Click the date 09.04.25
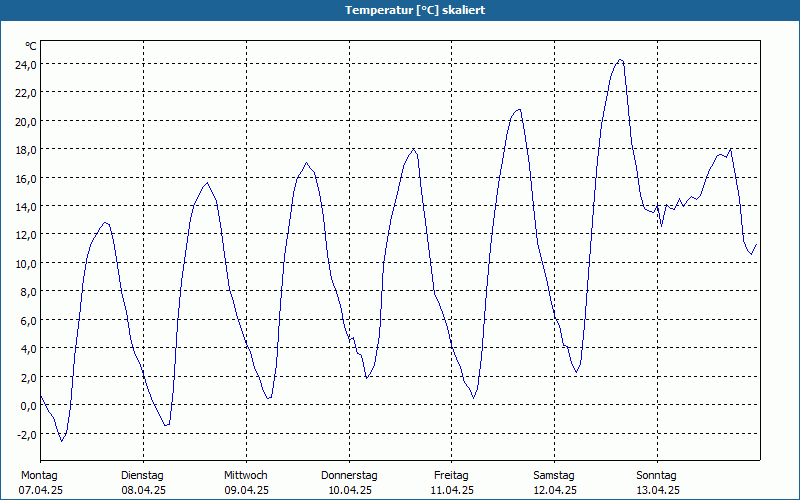800x500 pixels. pyautogui.click(x=246, y=491)
